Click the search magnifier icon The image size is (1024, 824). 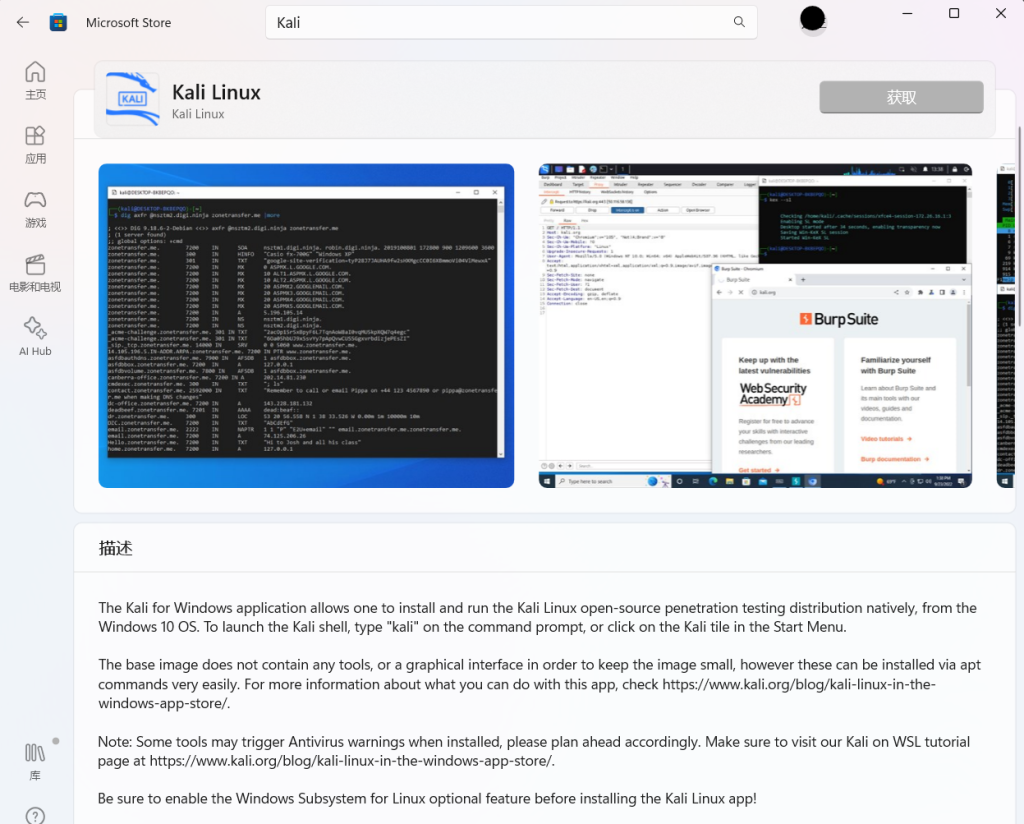tap(739, 22)
